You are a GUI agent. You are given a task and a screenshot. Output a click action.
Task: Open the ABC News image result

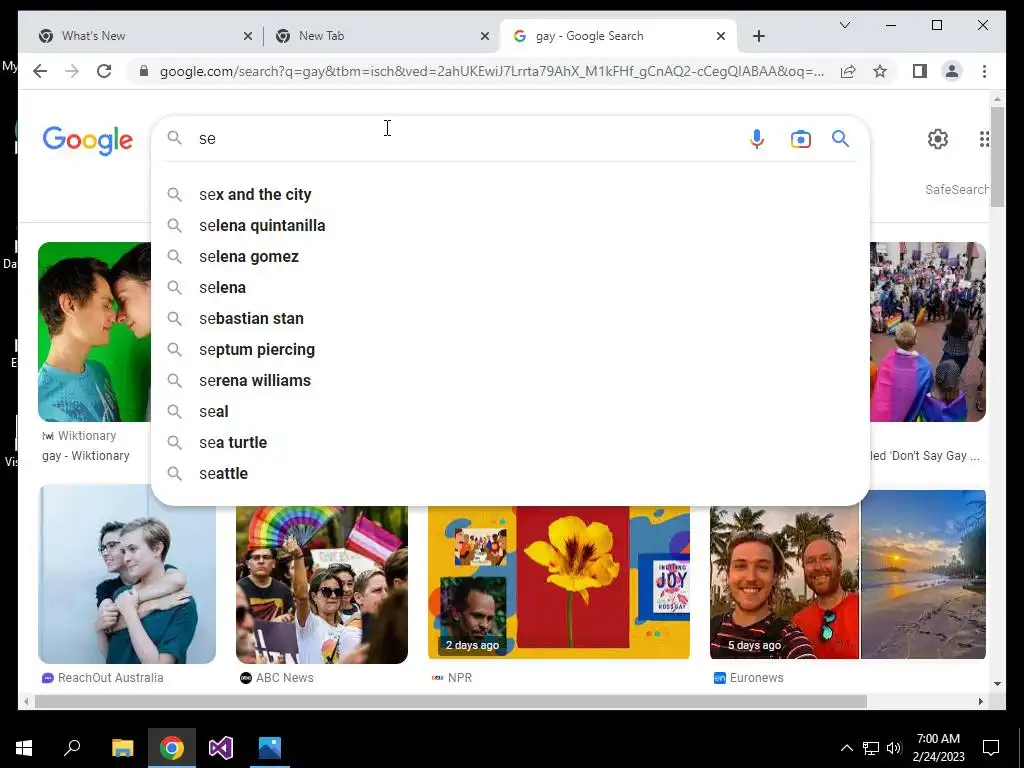pyautogui.click(x=321, y=584)
